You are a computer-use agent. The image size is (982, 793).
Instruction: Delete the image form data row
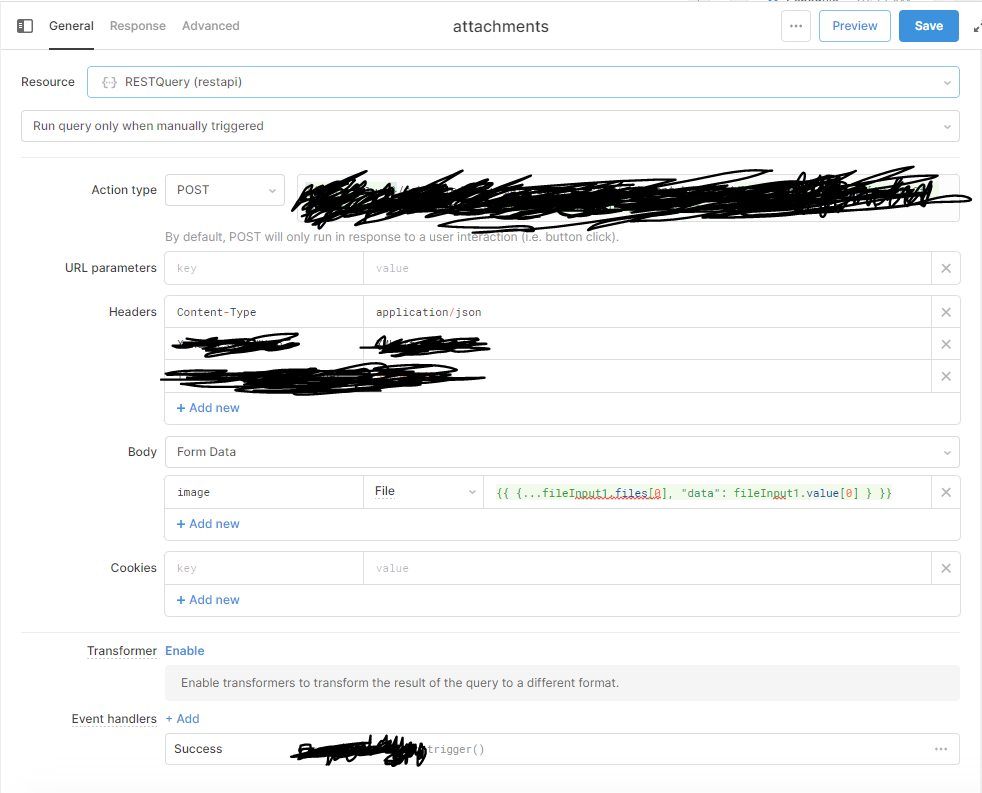(946, 491)
